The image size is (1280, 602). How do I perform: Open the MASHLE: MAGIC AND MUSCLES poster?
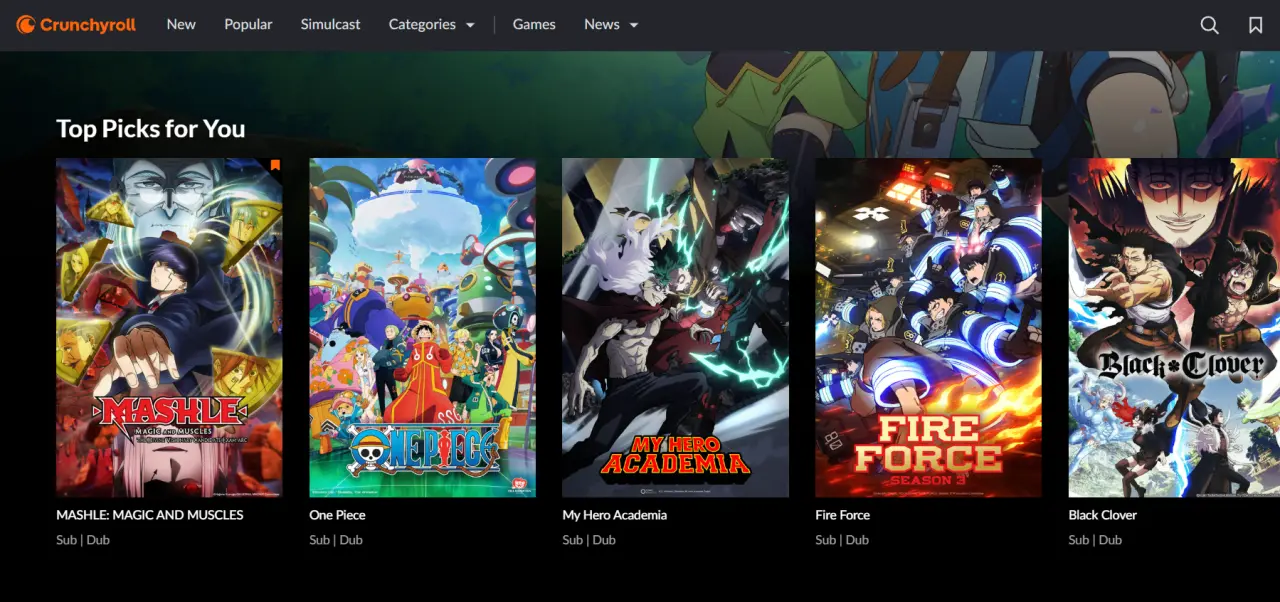coord(169,328)
